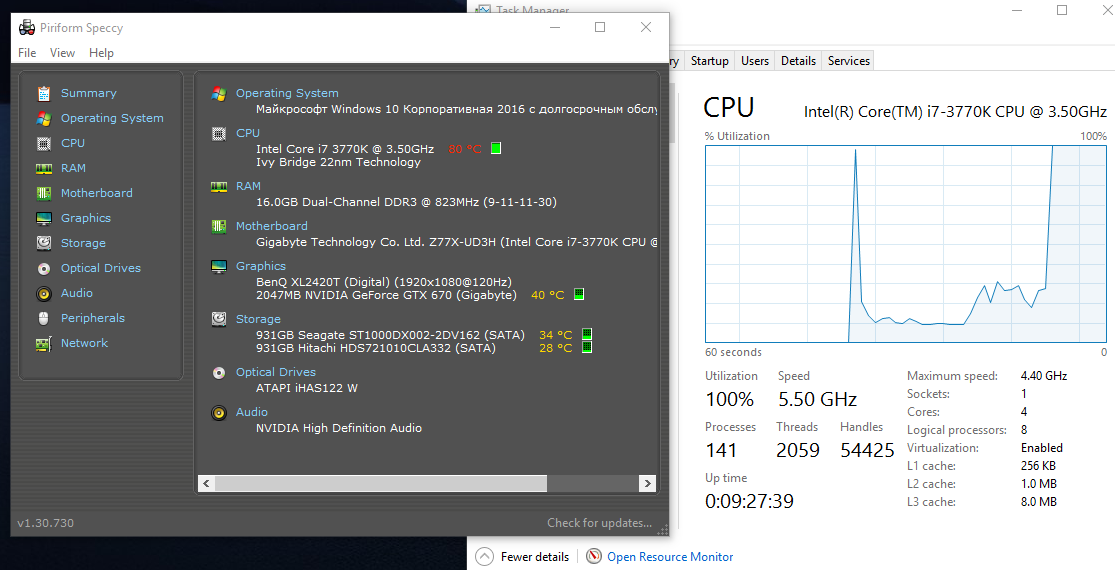Screen dimensions: 1115x570
Task: Click the GTX 670 temperature indicator icon
Action: point(580,294)
